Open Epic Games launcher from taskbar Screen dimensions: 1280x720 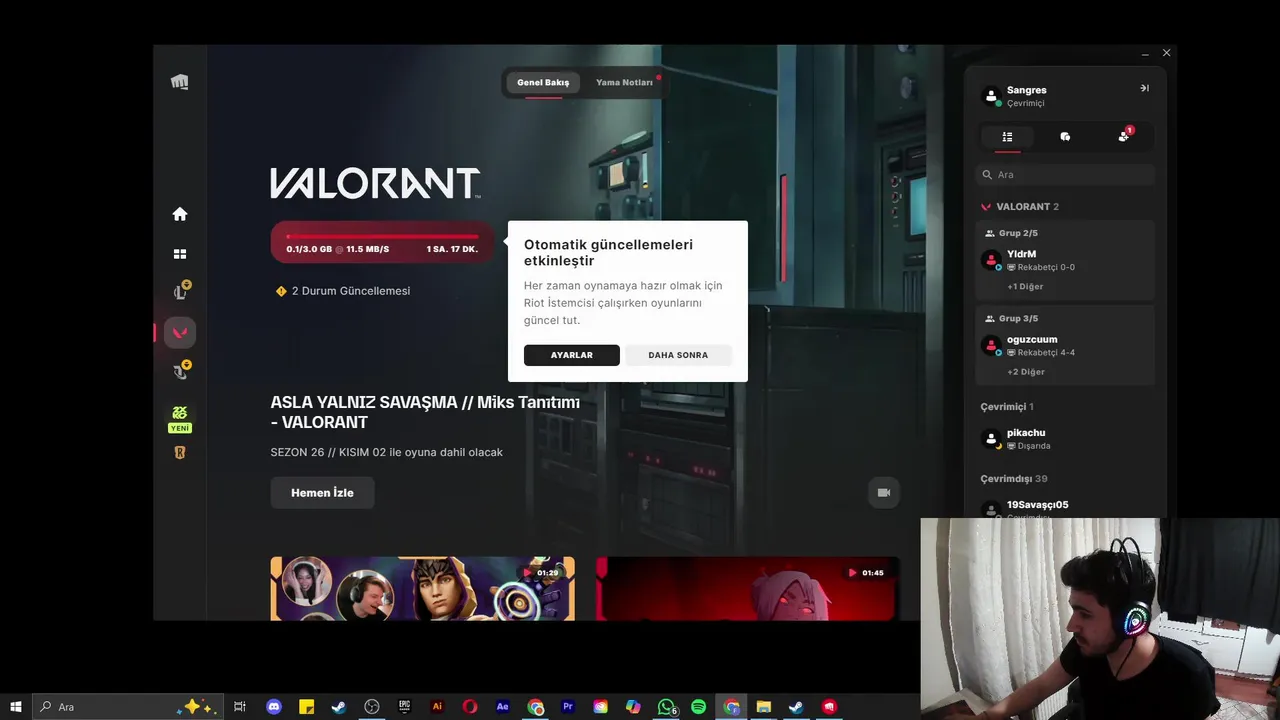click(404, 706)
